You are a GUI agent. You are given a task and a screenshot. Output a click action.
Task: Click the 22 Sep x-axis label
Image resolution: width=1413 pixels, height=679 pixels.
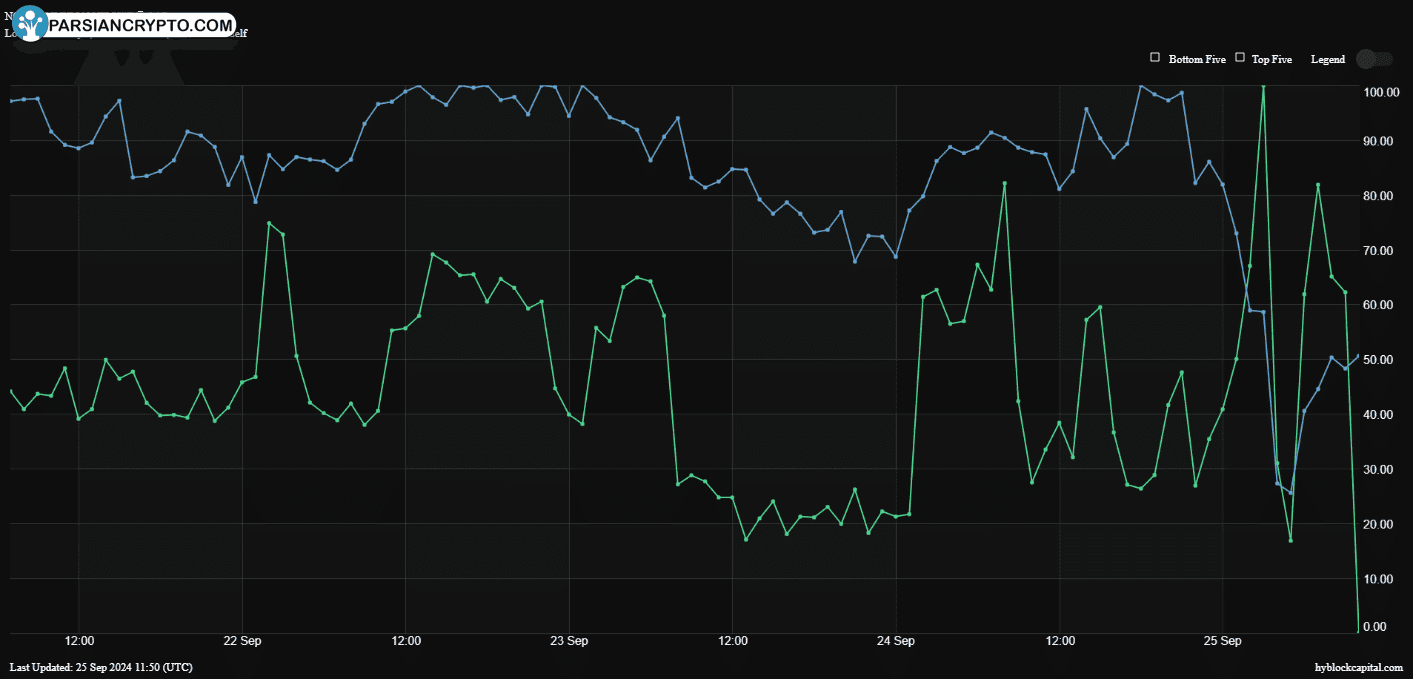(x=242, y=641)
